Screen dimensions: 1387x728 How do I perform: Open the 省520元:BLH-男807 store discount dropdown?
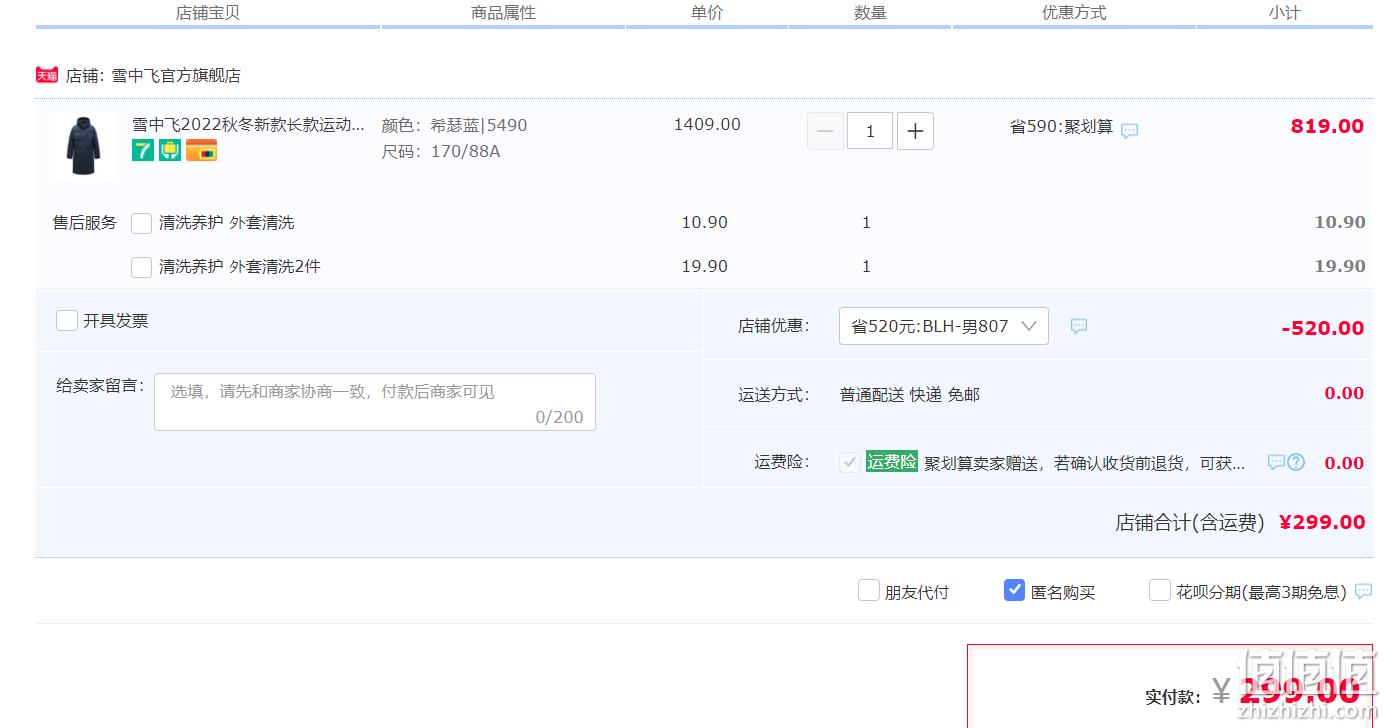pos(944,326)
